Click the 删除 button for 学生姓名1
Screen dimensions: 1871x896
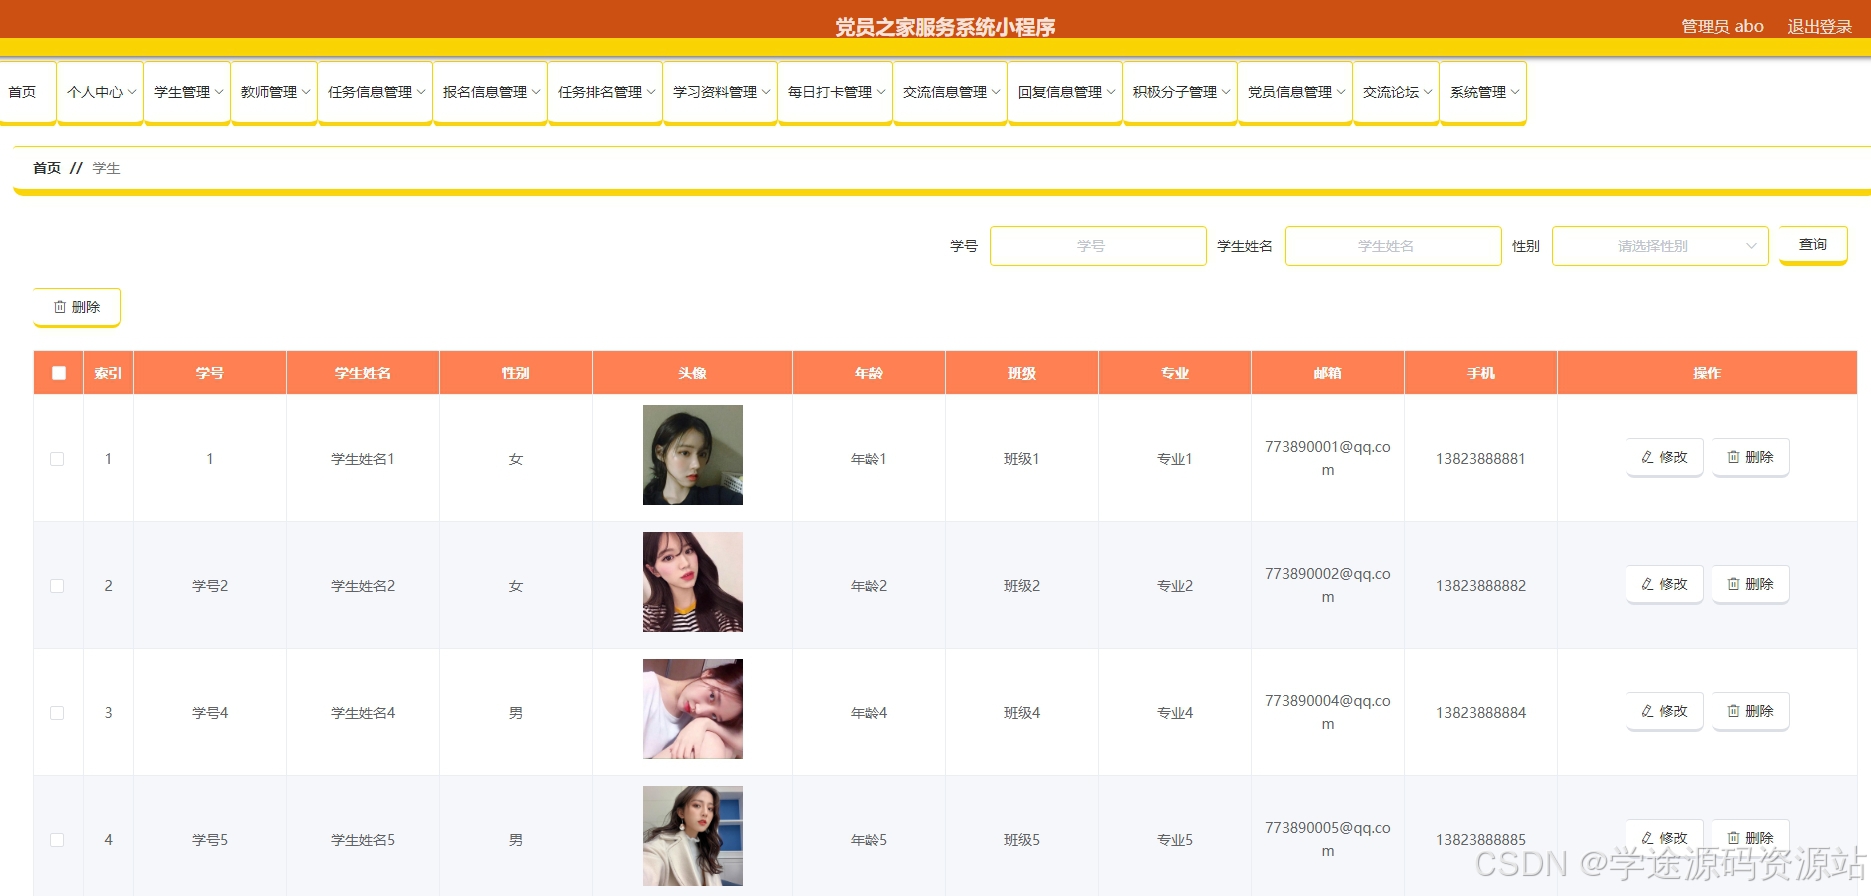pos(1750,457)
